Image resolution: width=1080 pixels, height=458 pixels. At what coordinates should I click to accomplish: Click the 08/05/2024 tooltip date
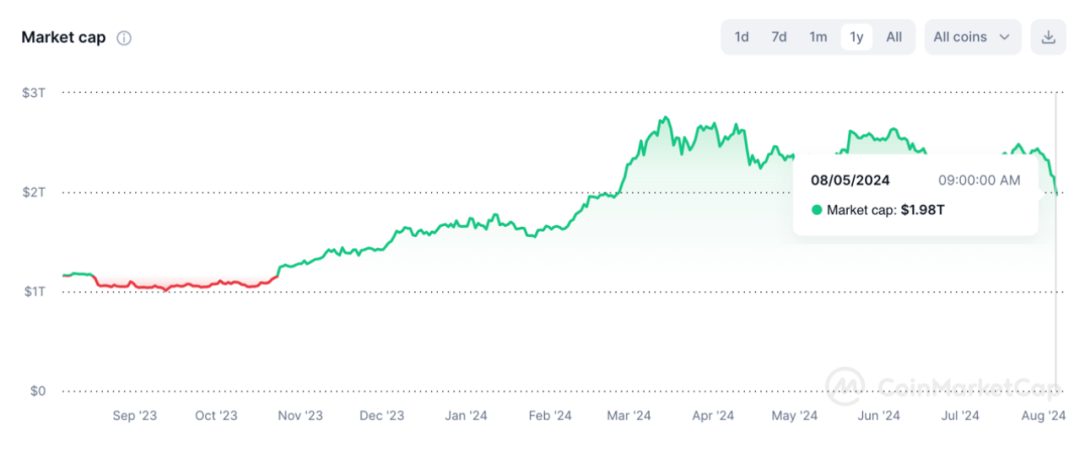850,181
